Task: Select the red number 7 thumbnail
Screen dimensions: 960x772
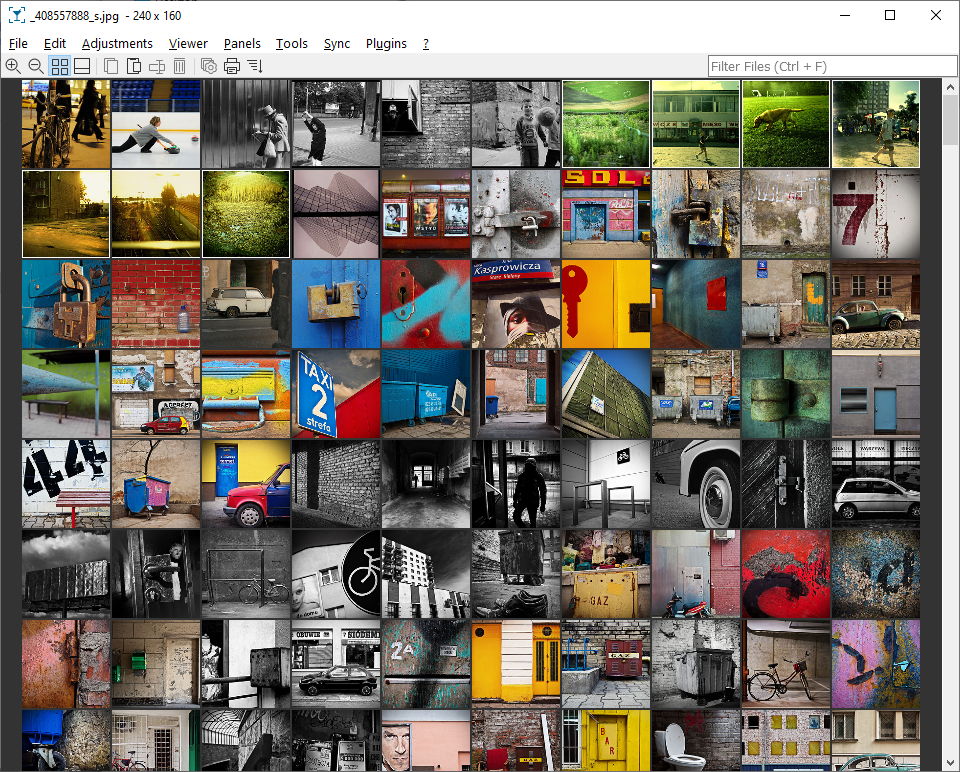Action: [875, 213]
